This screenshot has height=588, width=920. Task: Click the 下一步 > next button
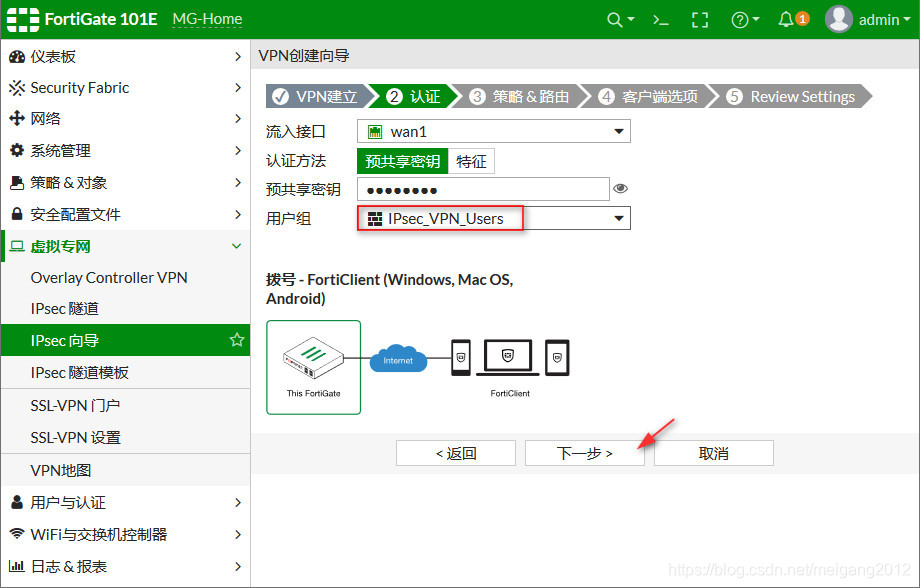click(584, 453)
